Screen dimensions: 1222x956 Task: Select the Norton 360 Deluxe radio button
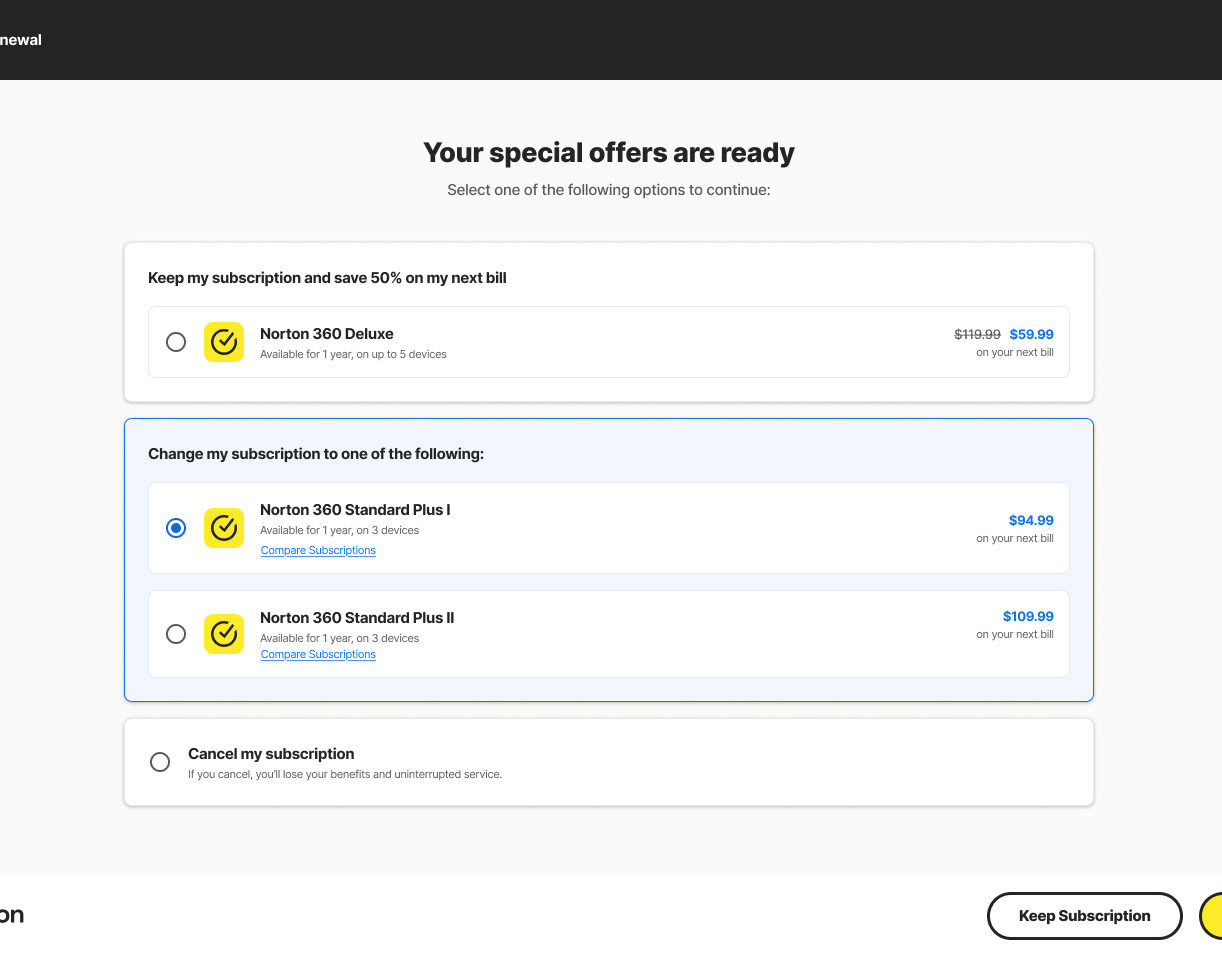176,342
